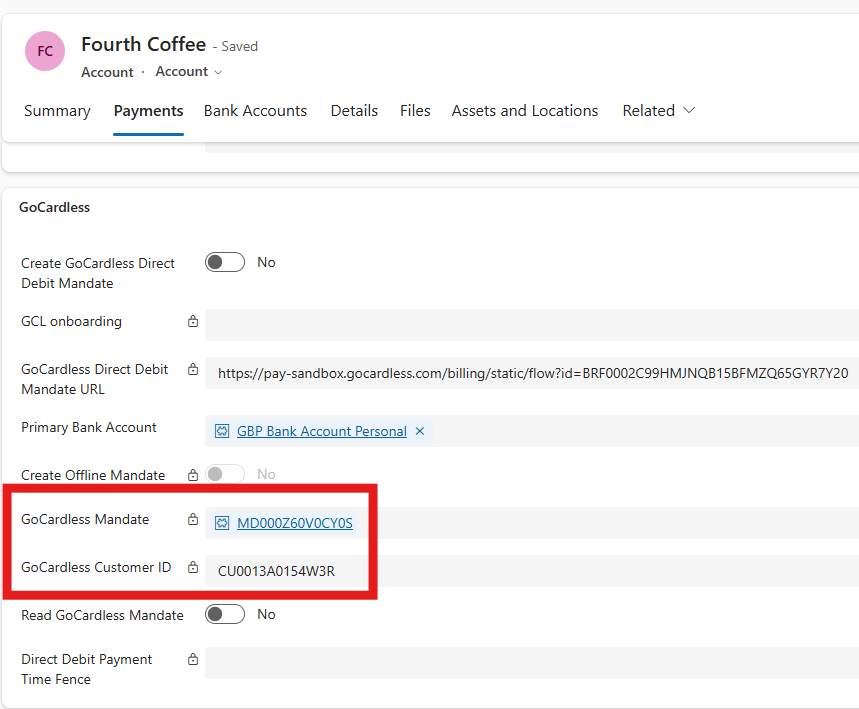Click record icon before GBP Bank Account Personal

tap(222, 431)
